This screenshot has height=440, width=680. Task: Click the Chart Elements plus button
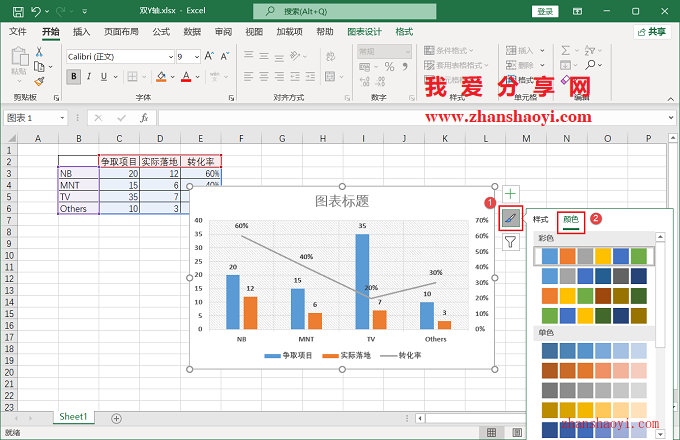click(510, 194)
